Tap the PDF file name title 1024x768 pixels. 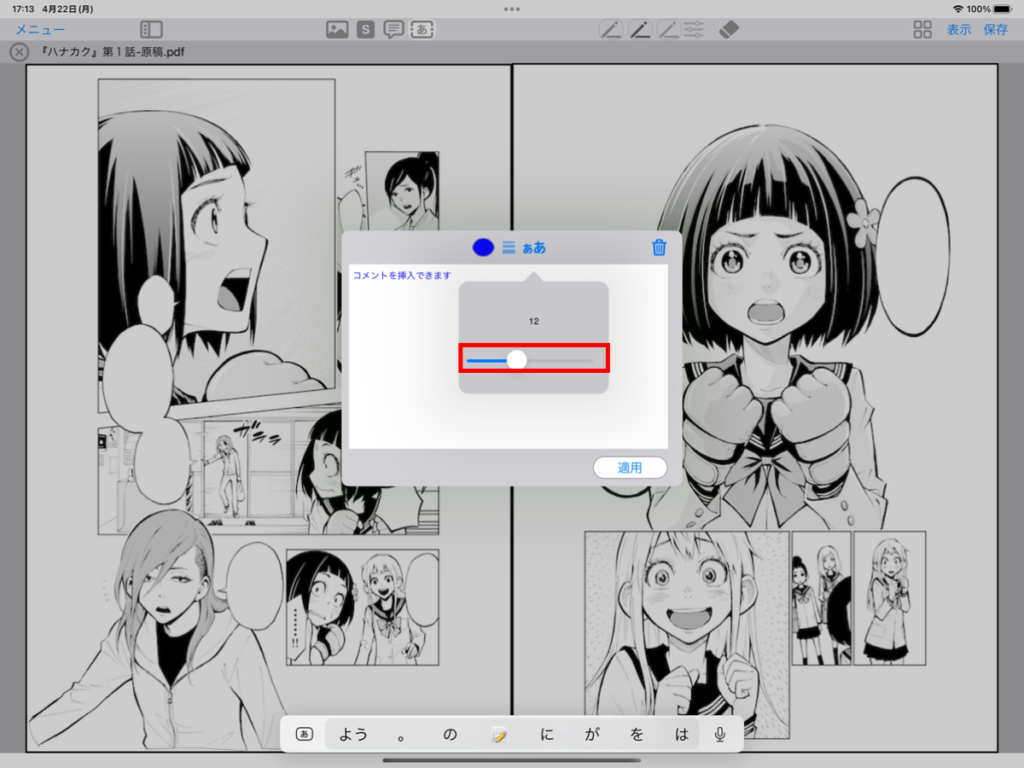112,52
